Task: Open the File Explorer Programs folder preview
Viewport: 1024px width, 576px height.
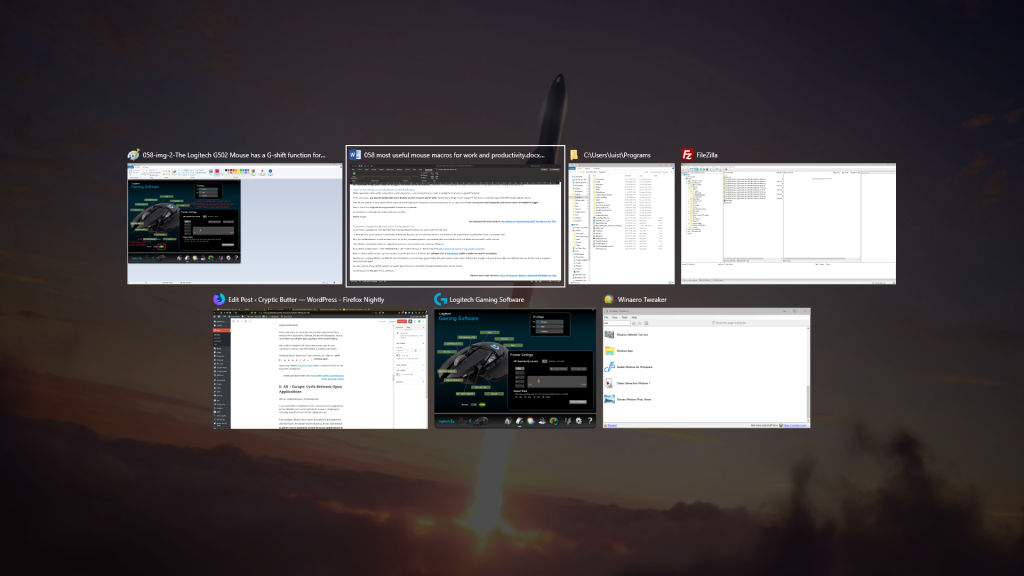Action: 622,223
